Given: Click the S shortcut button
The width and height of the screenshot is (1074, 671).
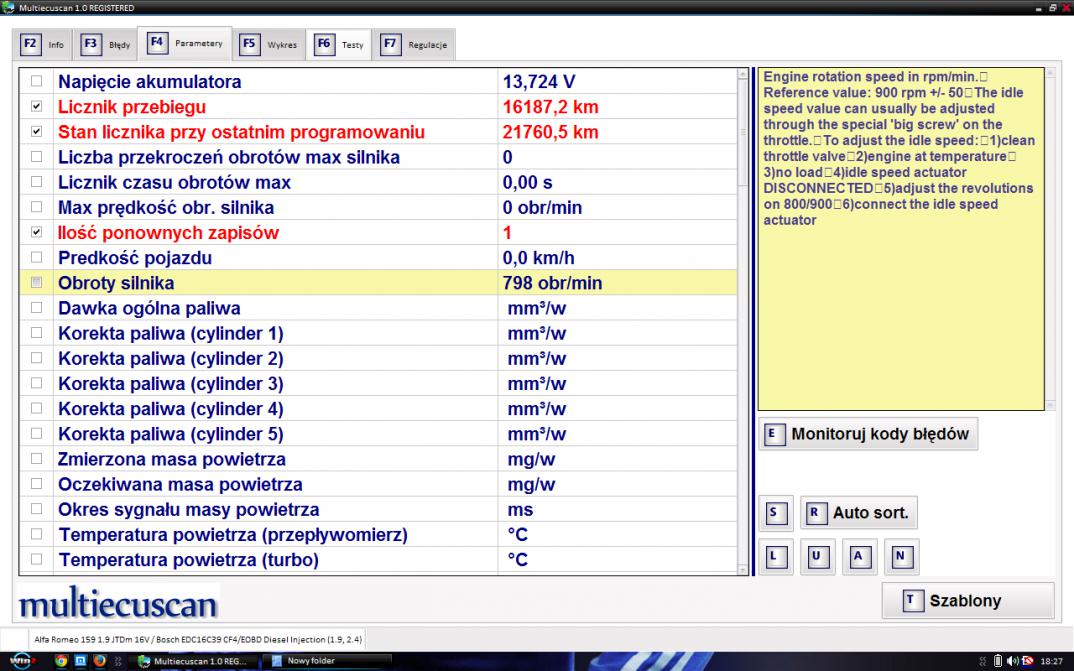Looking at the screenshot, I should pyautogui.click(x=776, y=513).
